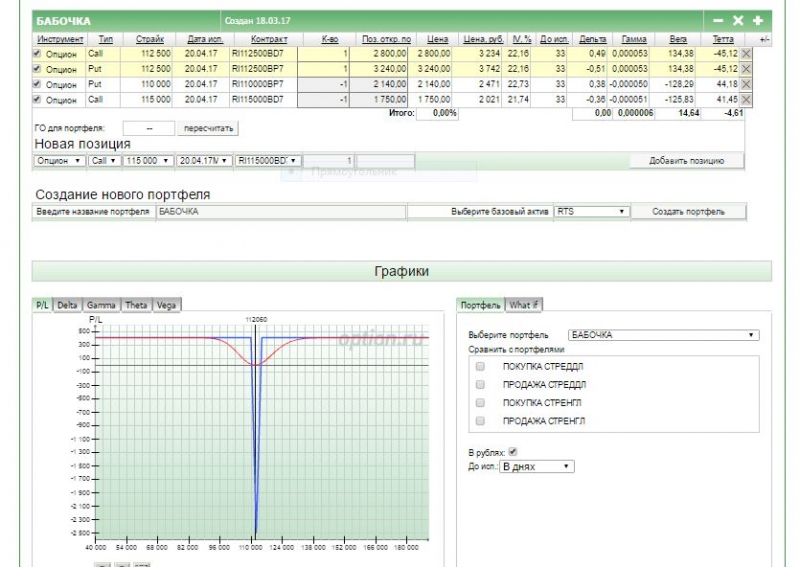Image resolution: width=800 pixels, height=567 pixels.
Task: Expand the 'В днях' dropdown
Action: 537,466
